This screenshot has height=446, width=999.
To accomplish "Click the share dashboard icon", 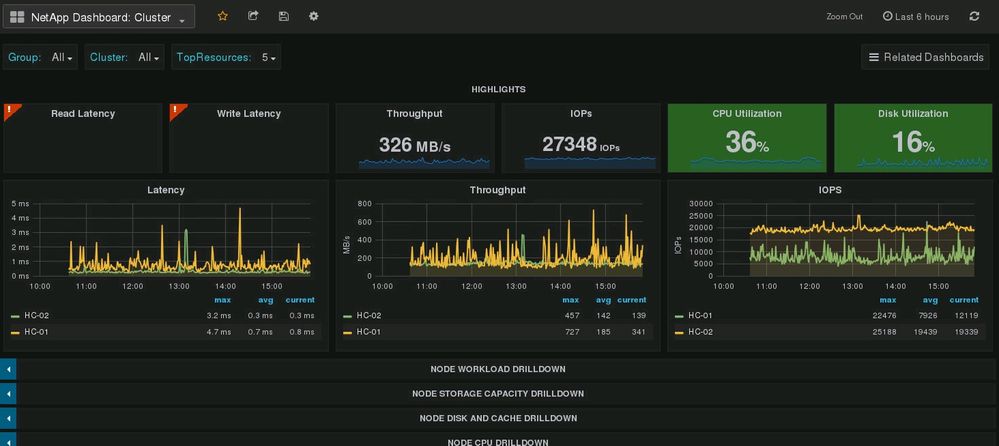I will (x=253, y=16).
